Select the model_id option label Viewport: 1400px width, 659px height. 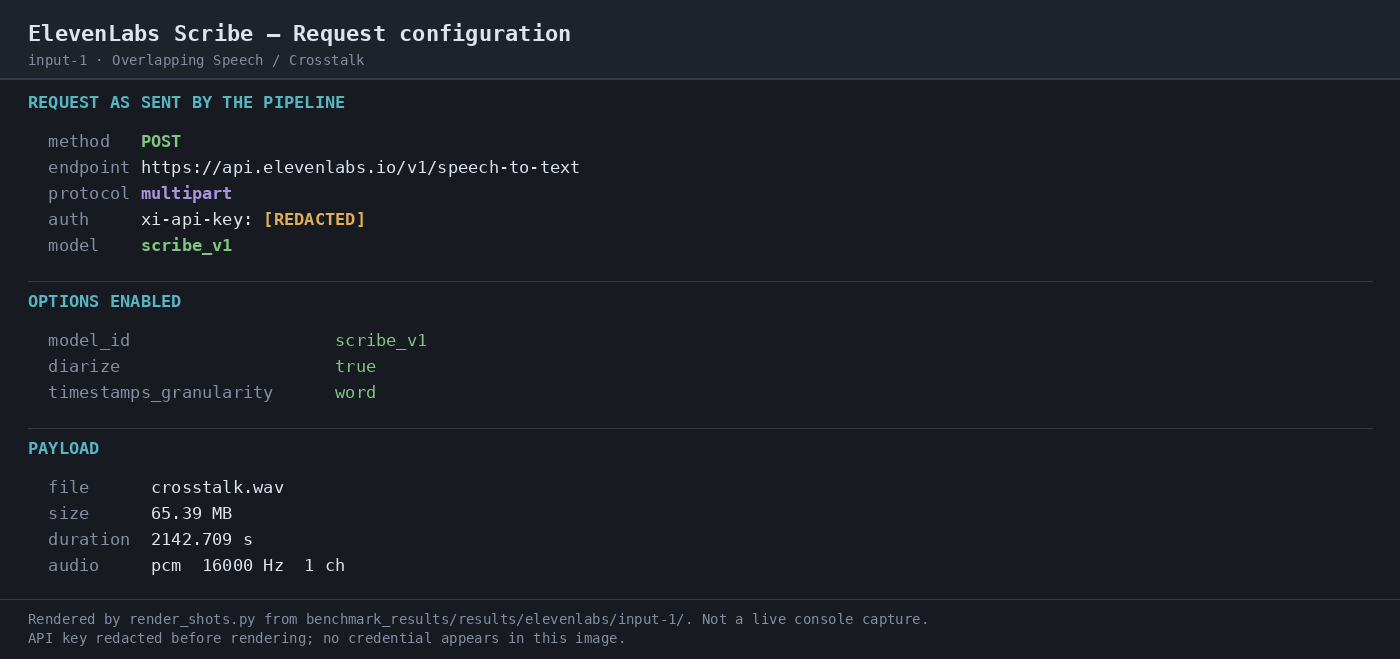click(x=89, y=340)
